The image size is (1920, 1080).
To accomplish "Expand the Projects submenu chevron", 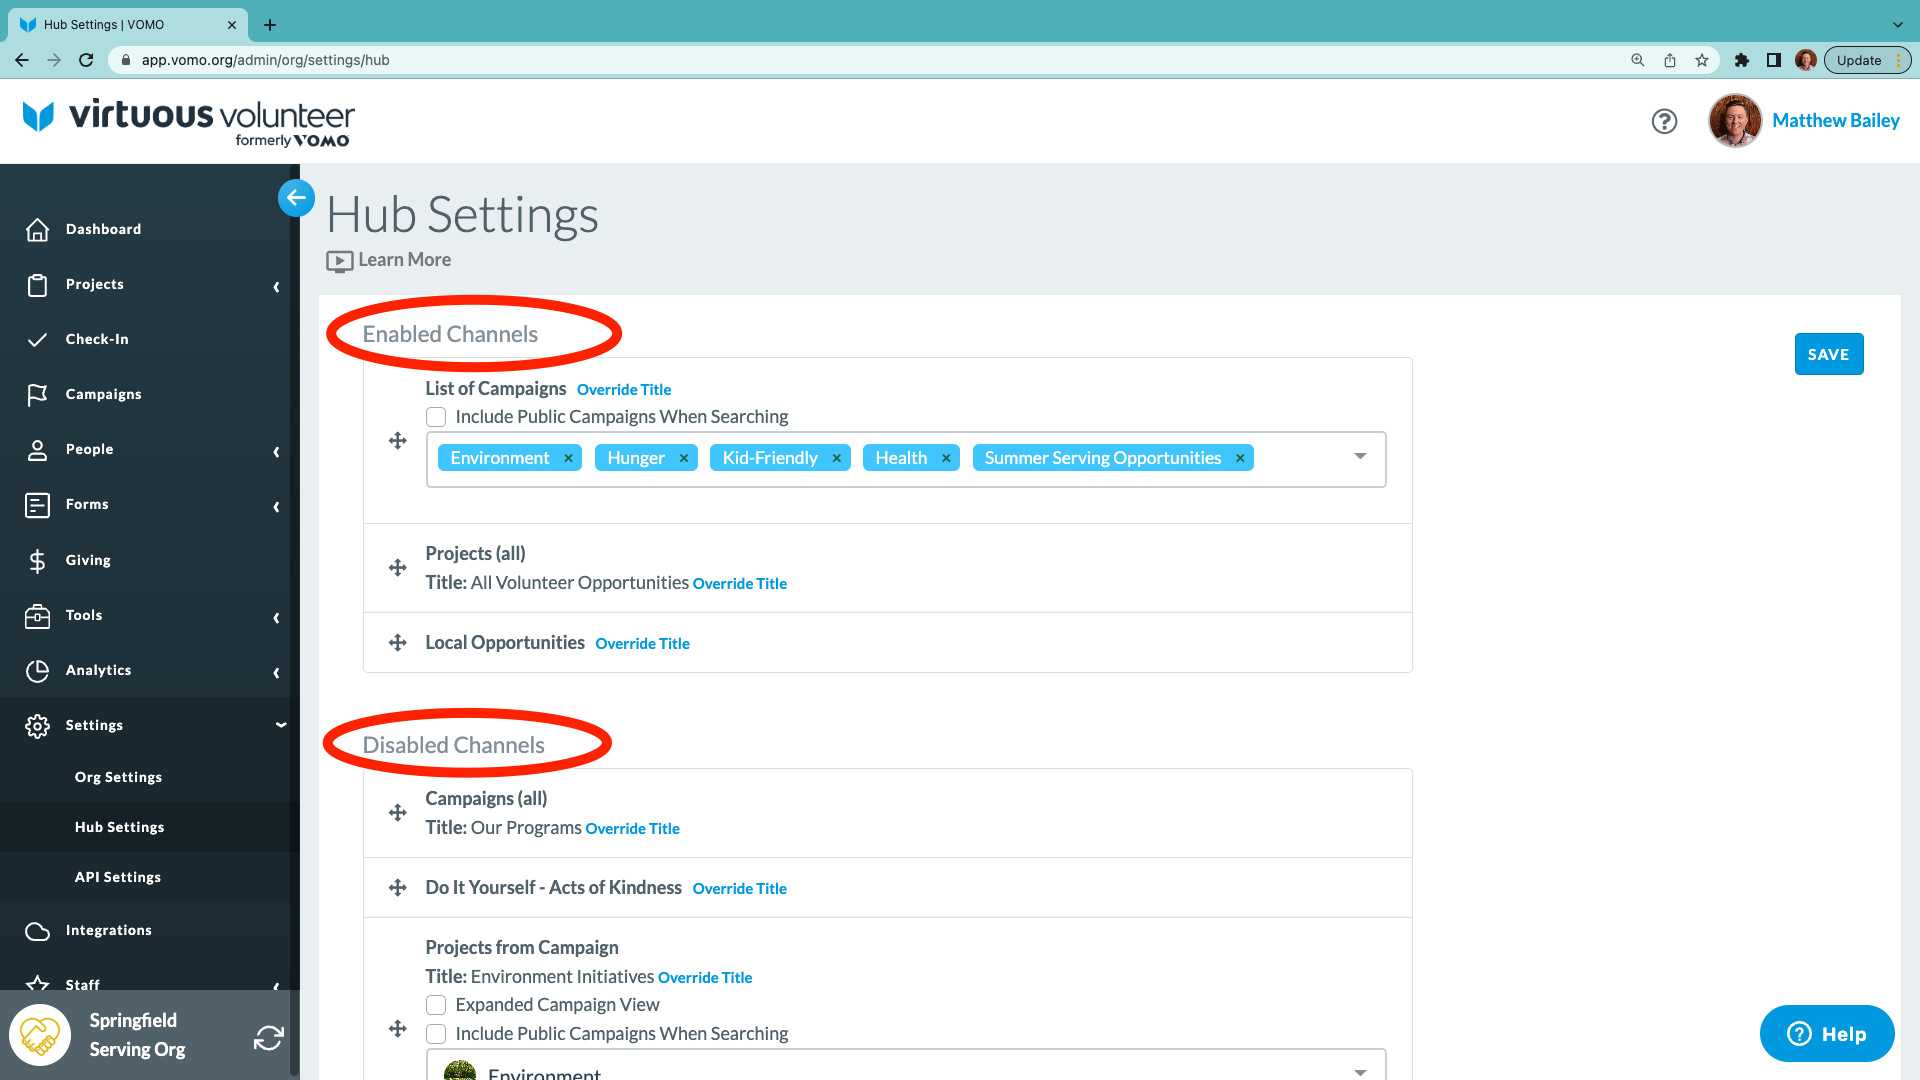I will [277, 287].
